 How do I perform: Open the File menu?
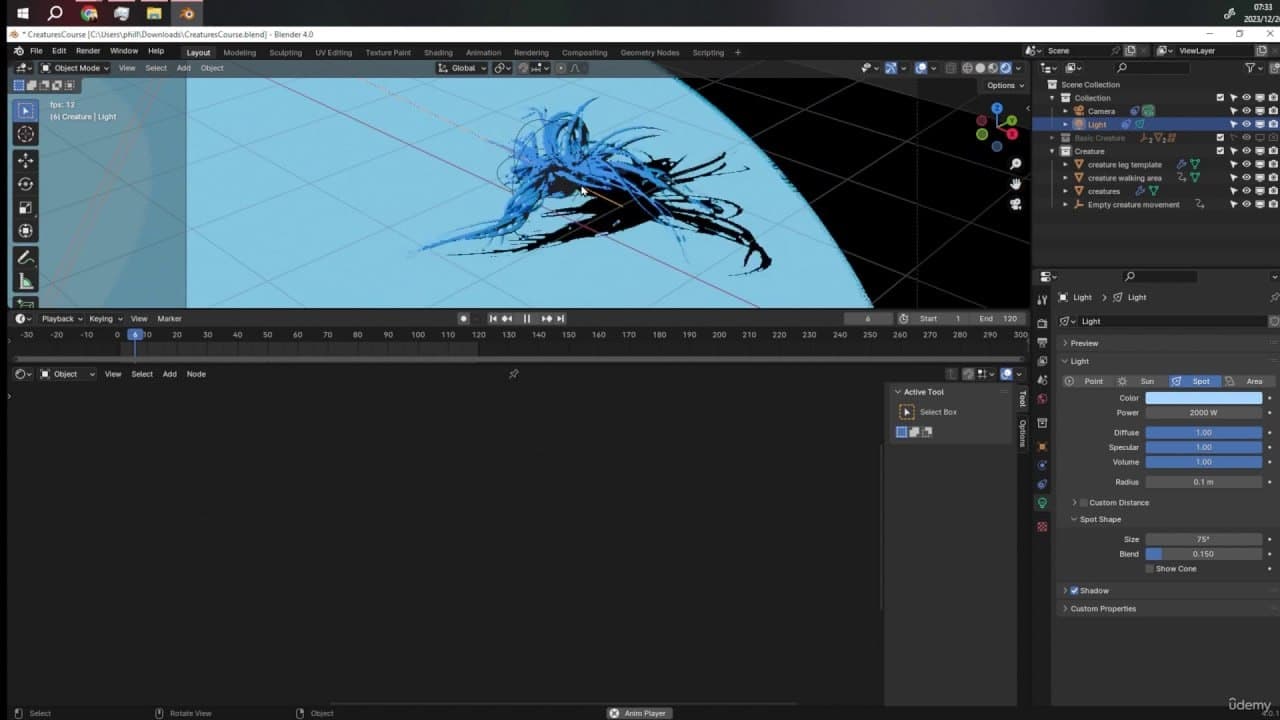click(x=36, y=52)
